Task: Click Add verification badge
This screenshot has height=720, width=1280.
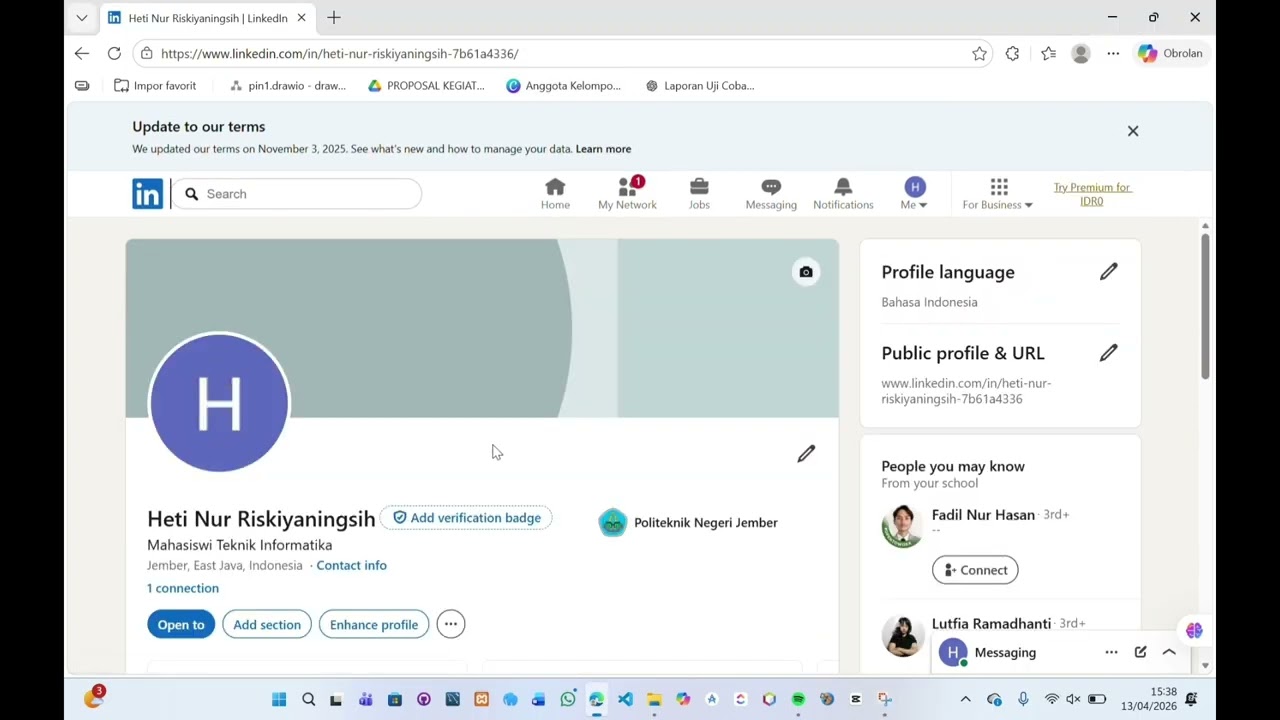Action: (466, 517)
